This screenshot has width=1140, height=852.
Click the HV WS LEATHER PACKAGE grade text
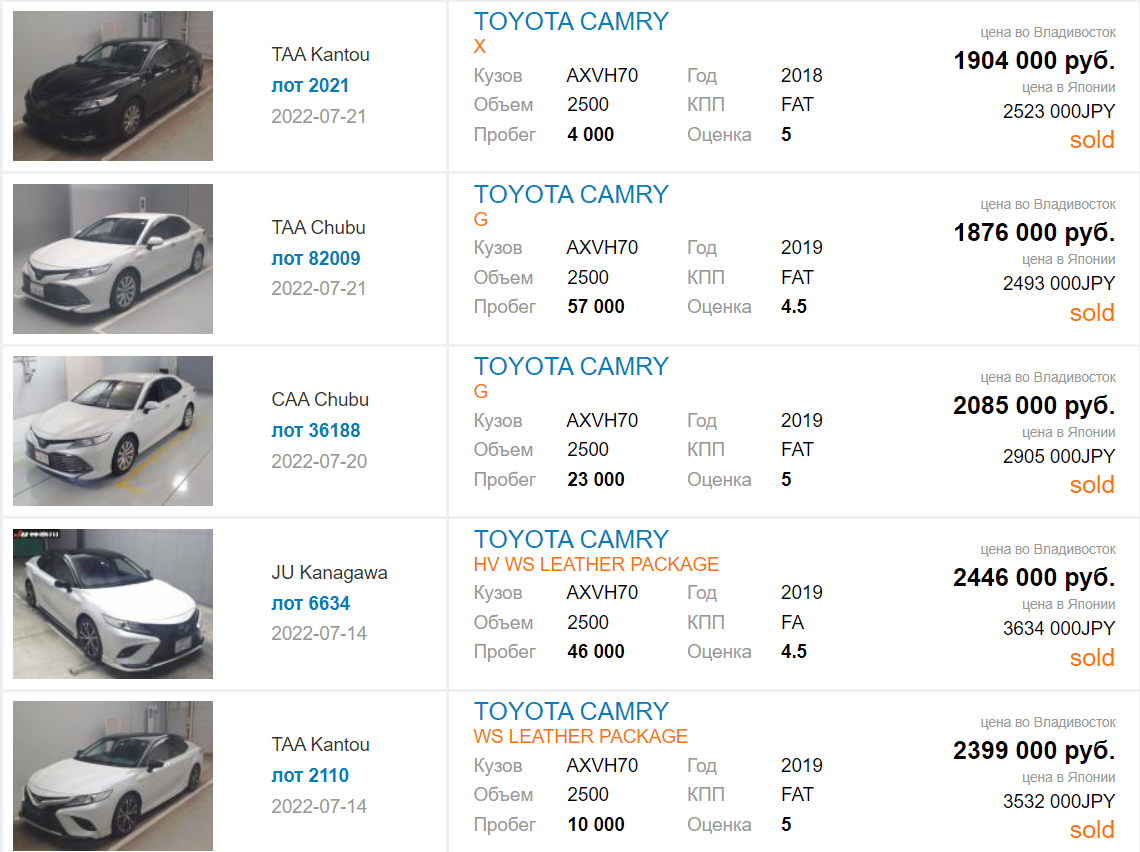596,565
